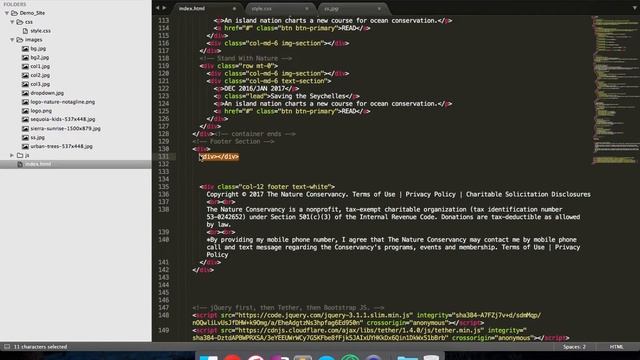Open Spaces: 2 indentation settings
The image size is (640, 360).
pyautogui.click(x=574, y=347)
